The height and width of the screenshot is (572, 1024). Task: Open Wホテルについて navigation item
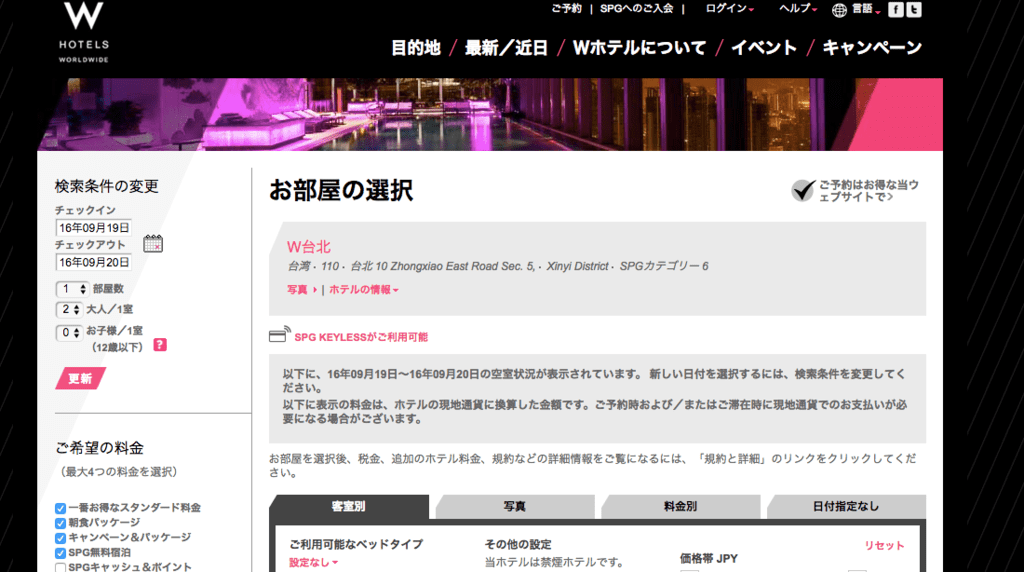pyautogui.click(x=639, y=48)
